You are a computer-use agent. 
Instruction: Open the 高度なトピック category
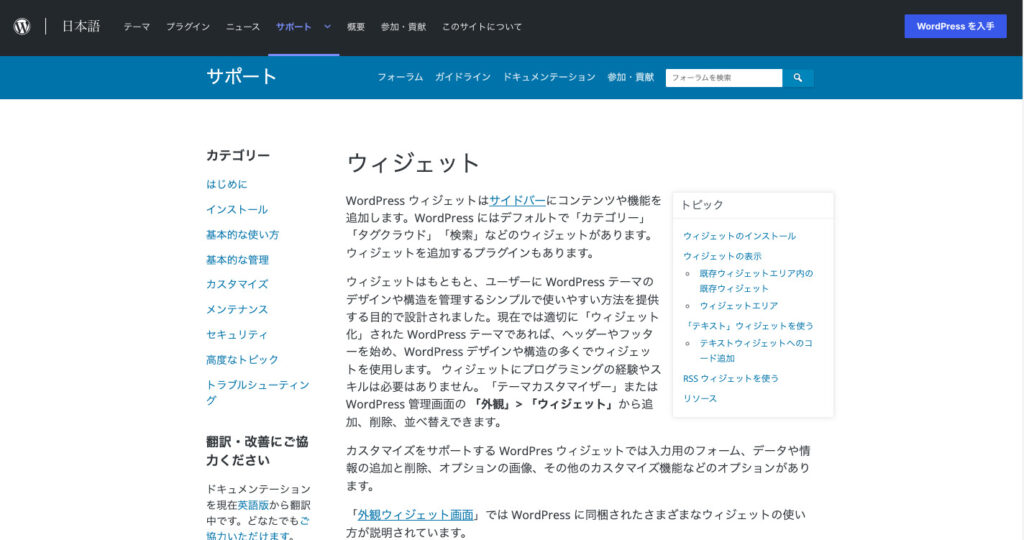(242, 360)
